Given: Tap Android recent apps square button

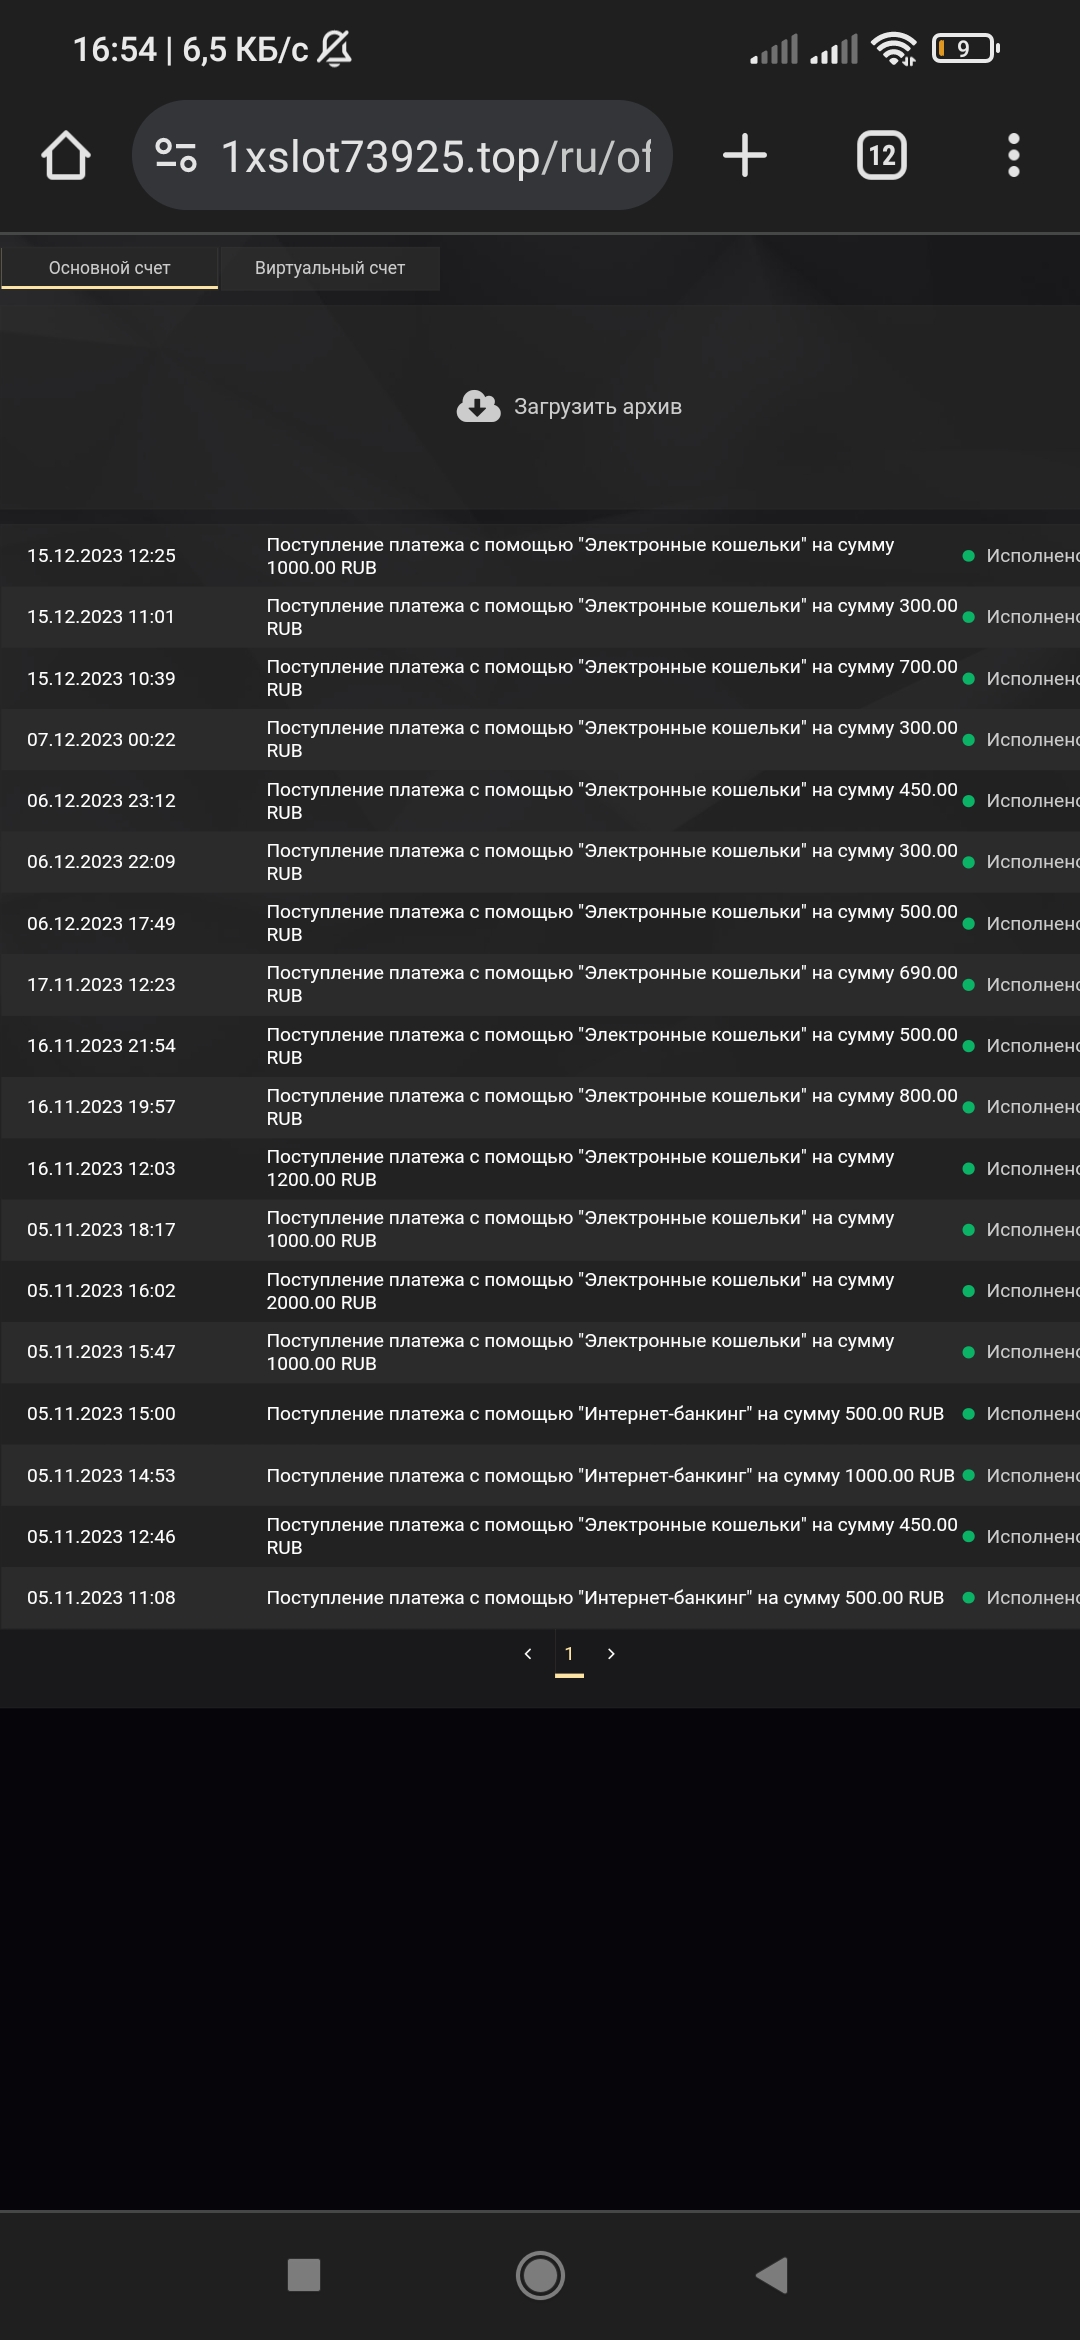Looking at the screenshot, I should tap(304, 2274).
